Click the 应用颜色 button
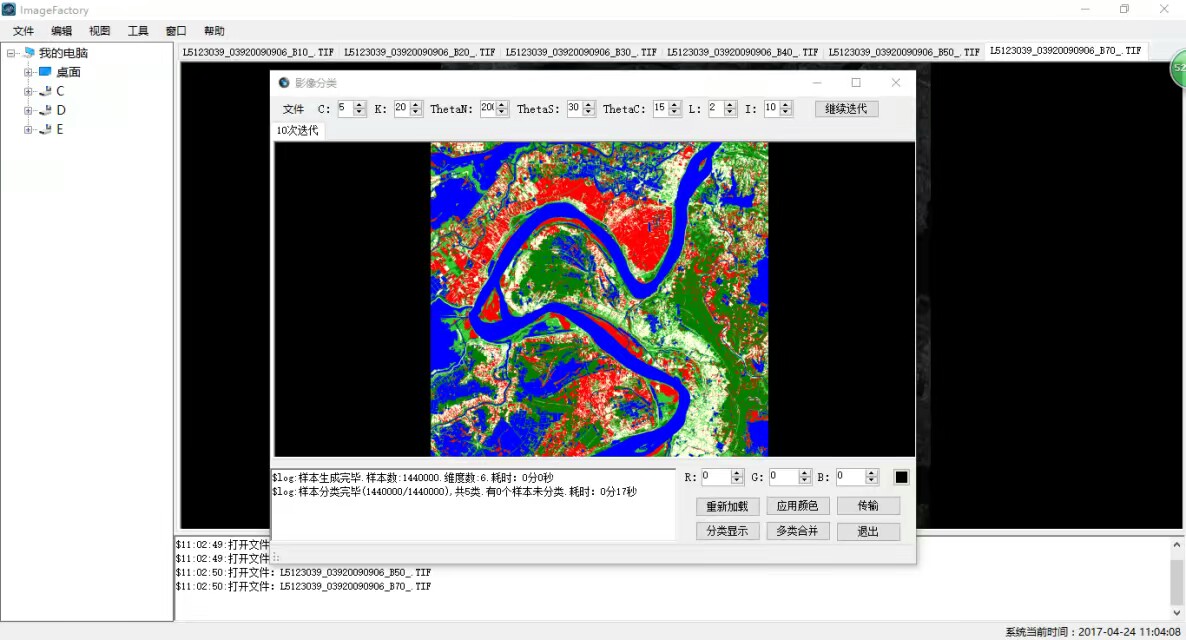 coord(797,506)
